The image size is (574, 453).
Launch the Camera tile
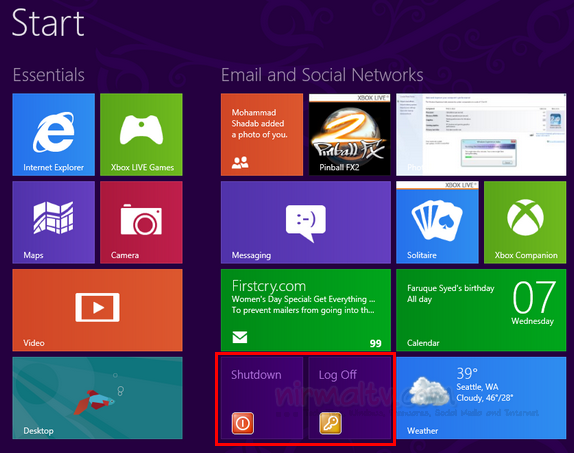point(141,222)
